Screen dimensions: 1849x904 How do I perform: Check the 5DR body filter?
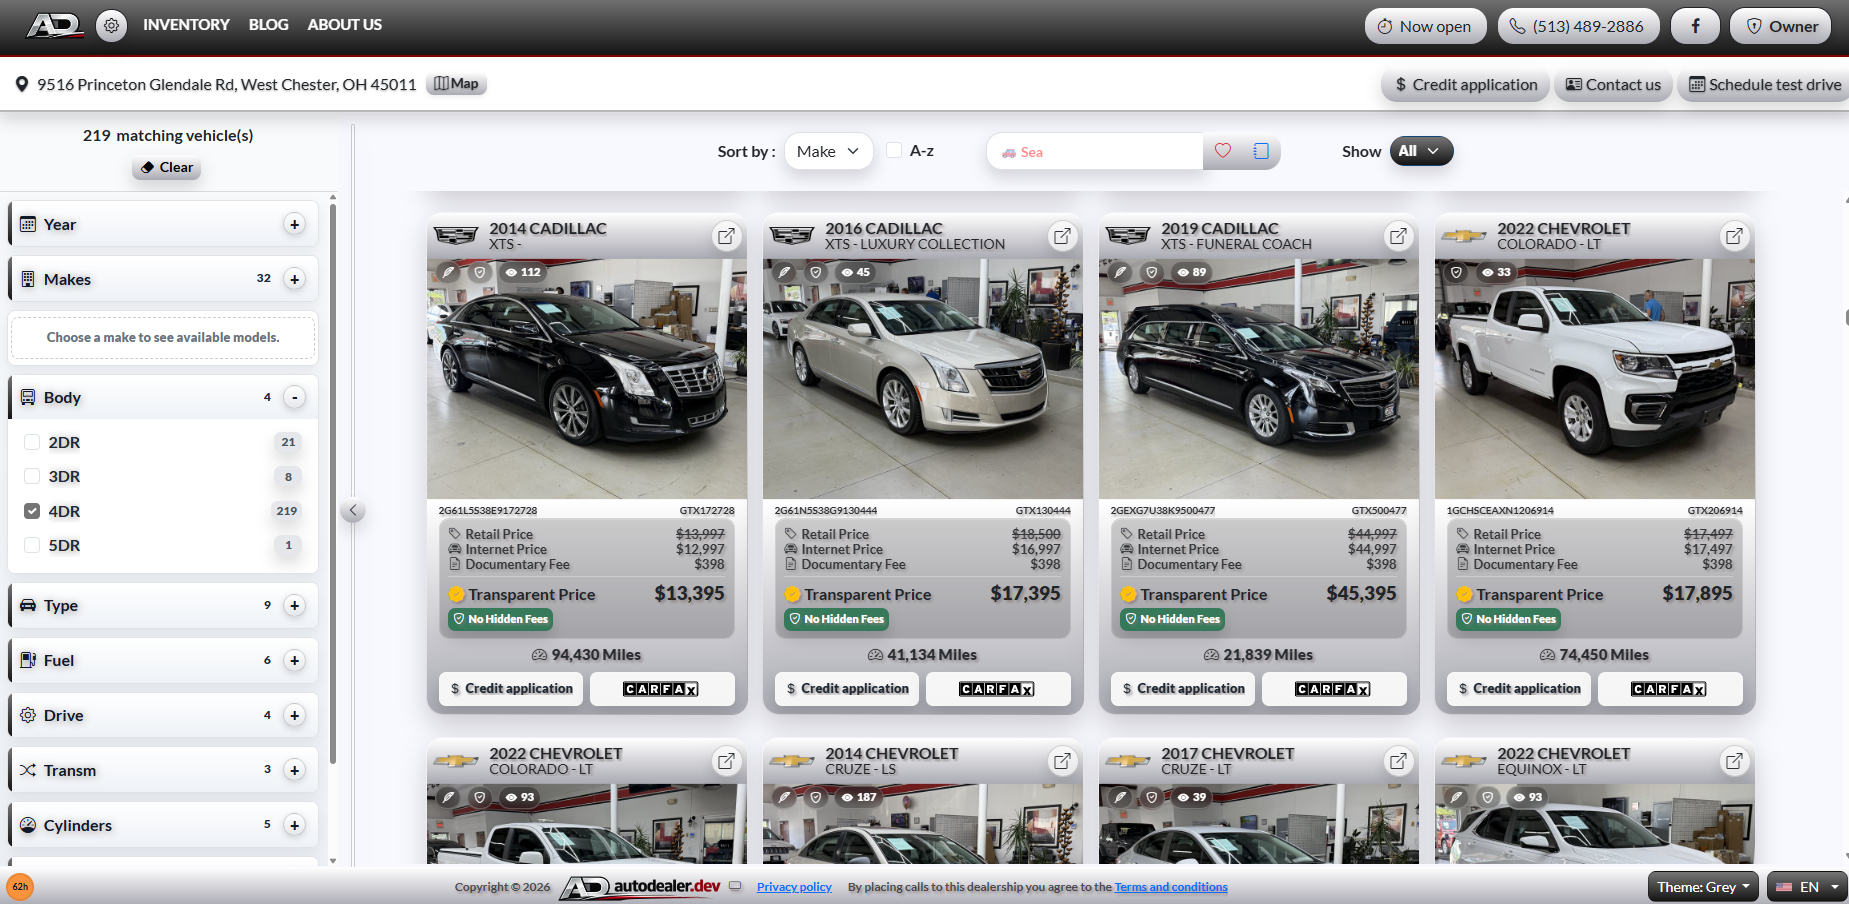32,545
